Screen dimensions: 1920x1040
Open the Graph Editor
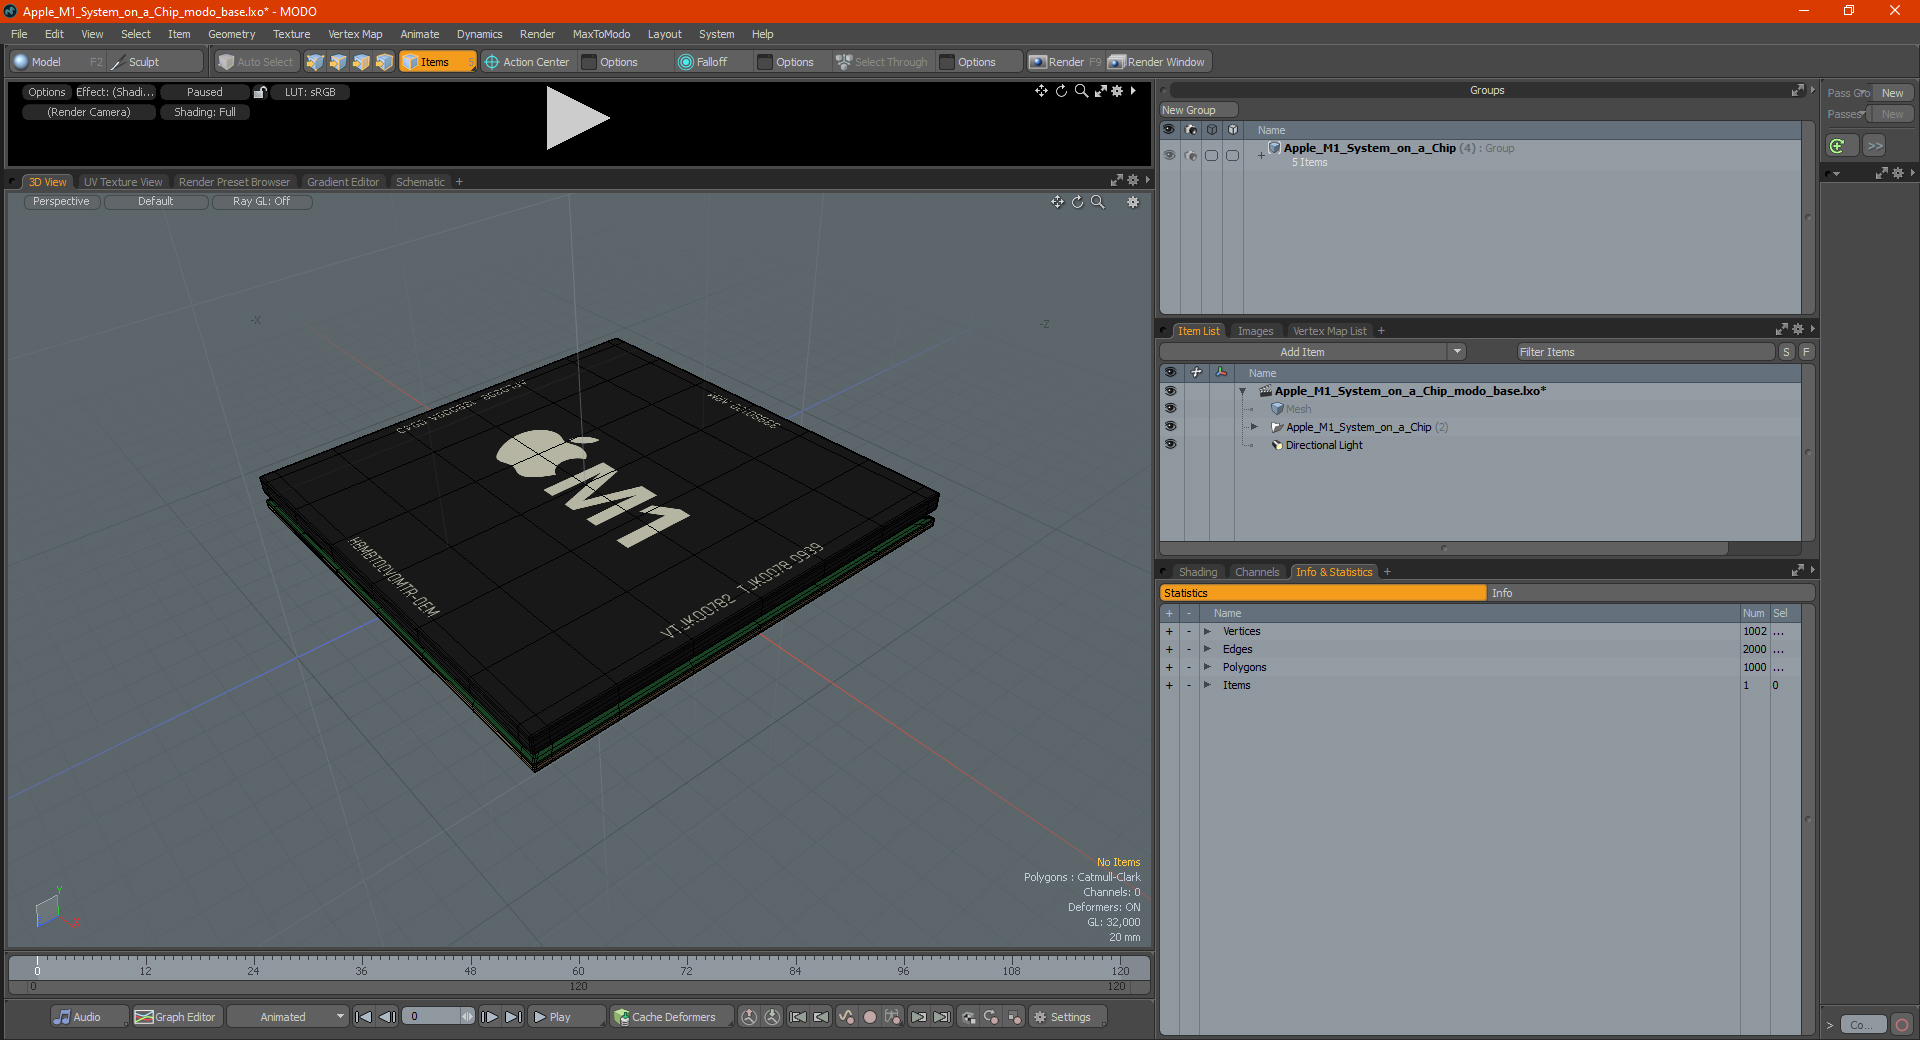pyautogui.click(x=176, y=1017)
